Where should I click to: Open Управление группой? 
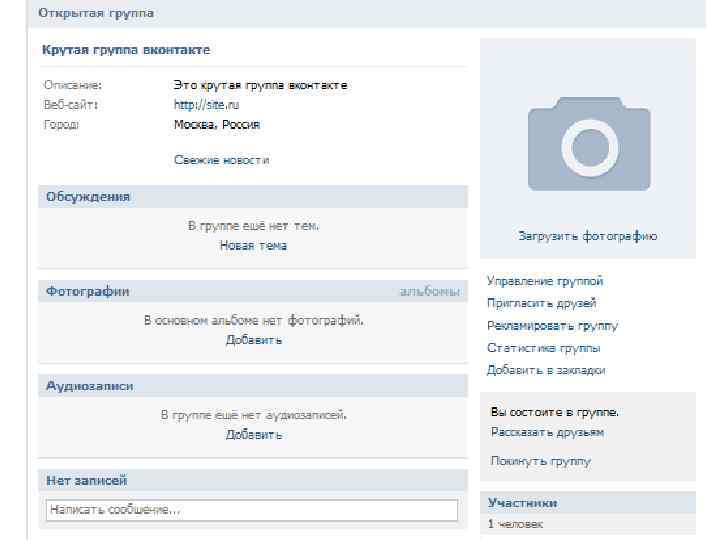(545, 281)
